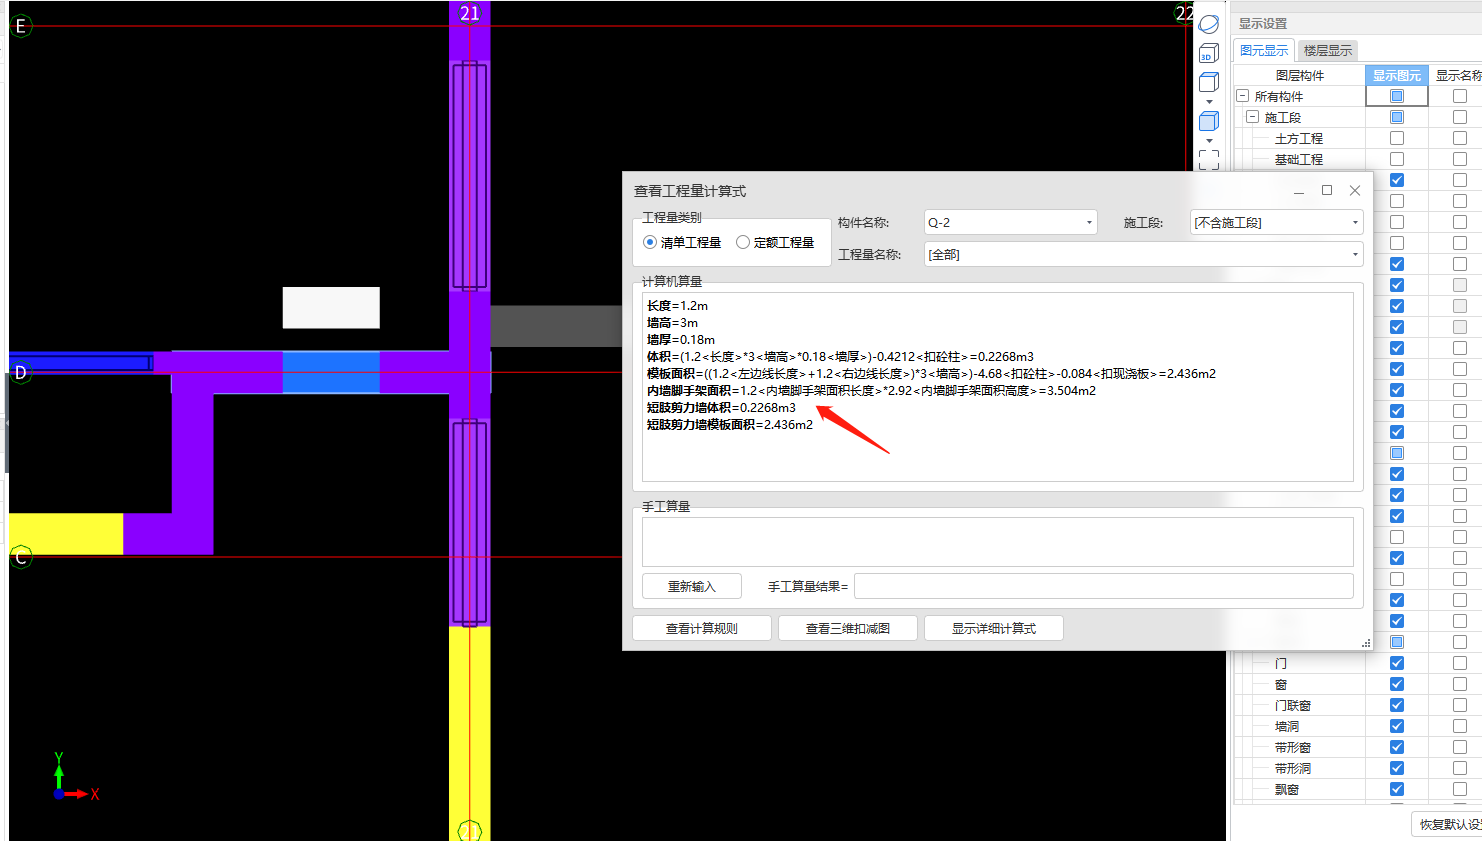Click the 体积 formula line
Image resolution: width=1482 pixels, height=841 pixels.
[x=840, y=357]
